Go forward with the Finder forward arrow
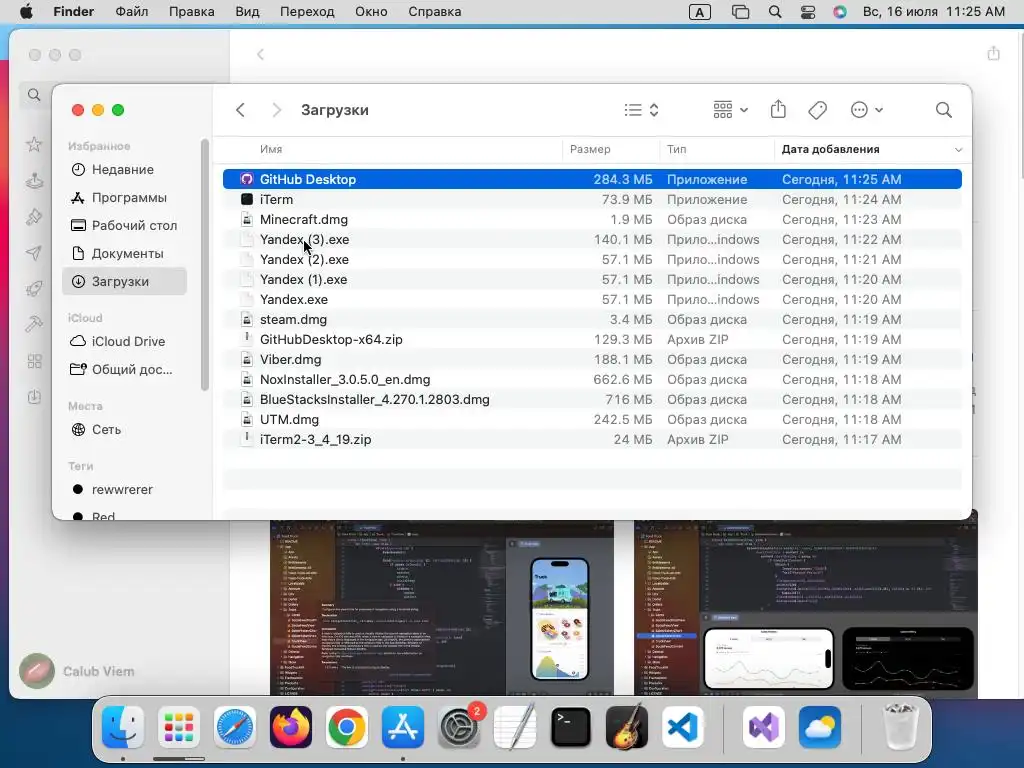Image resolution: width=1024 pixels, height=768 pixels. [276, 110]
